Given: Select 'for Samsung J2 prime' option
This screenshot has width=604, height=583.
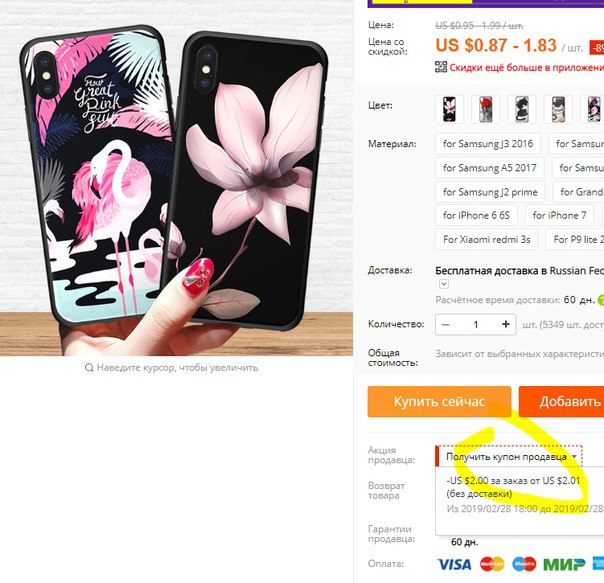Looking at the screenshot, I should click(x=490, y=192).
